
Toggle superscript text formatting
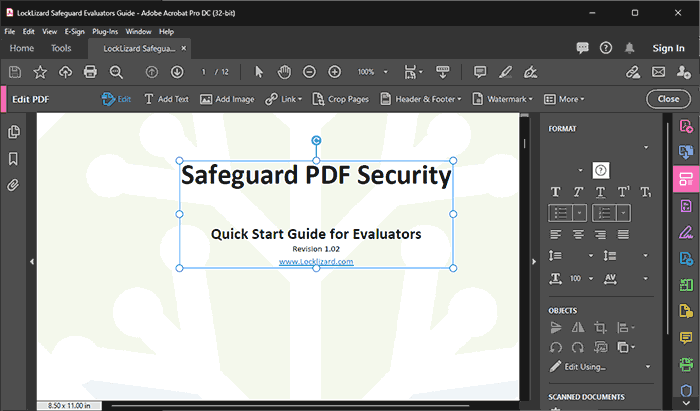pyautogui.click(x=623, y=192)
